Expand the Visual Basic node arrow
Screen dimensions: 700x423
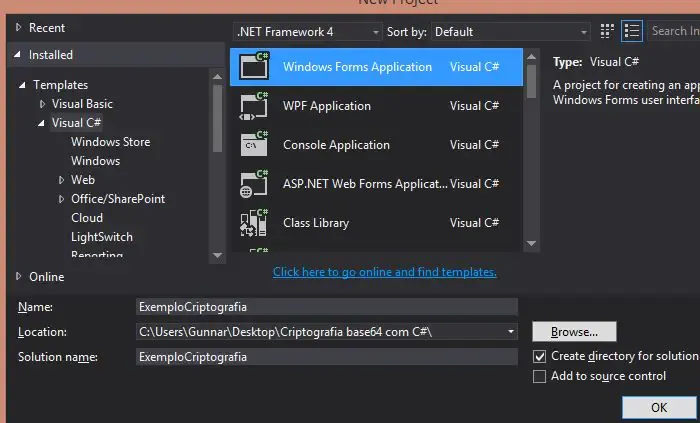point(42,104)
